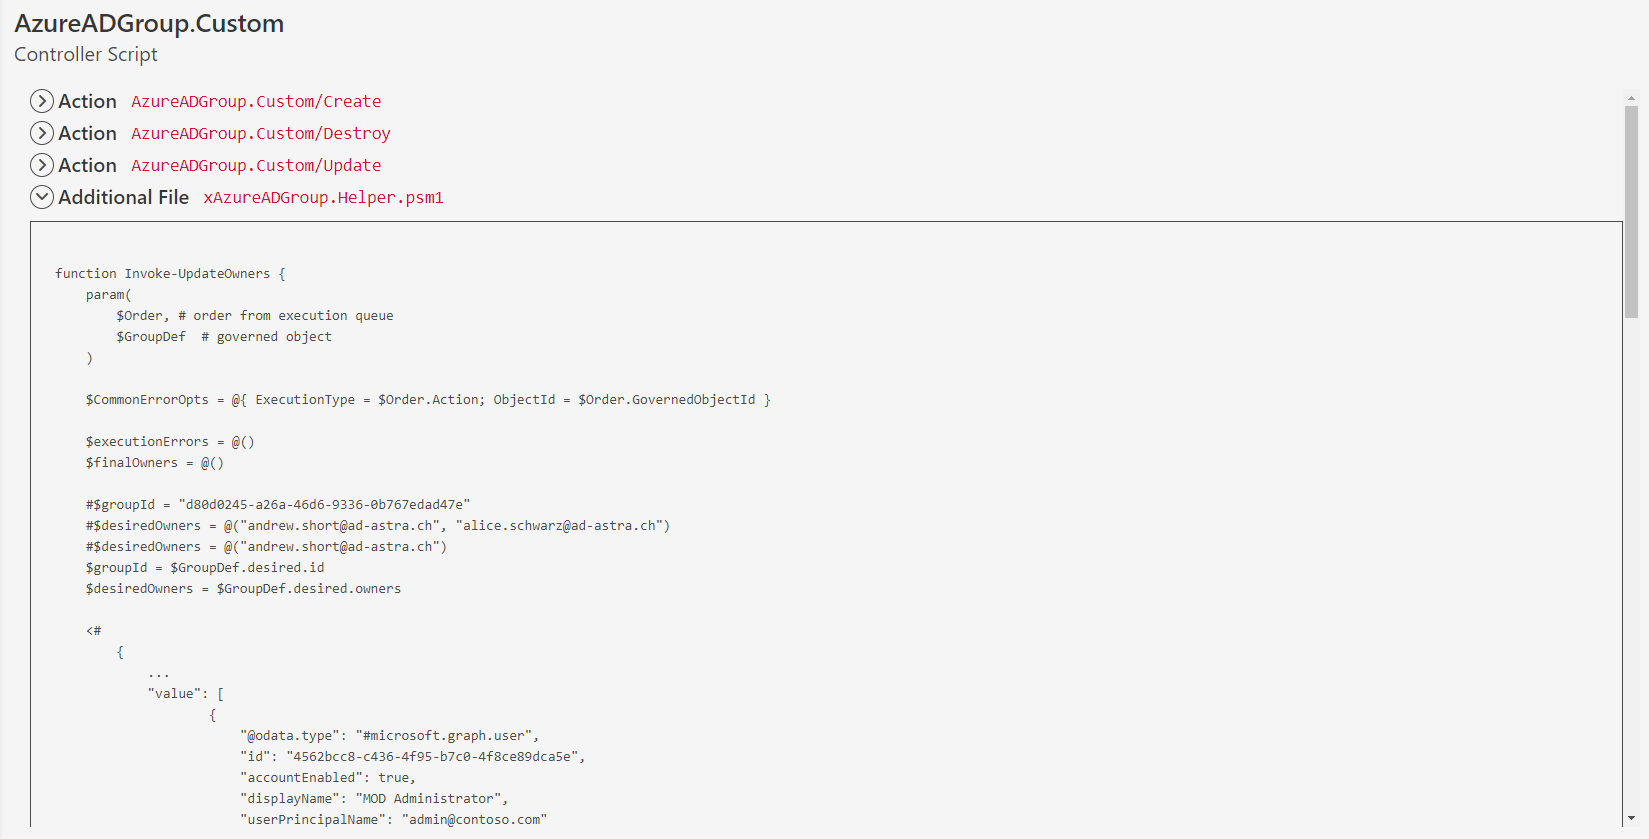Click the "@odata.type" microsoft.graph.user line
The width and height of the screenshot is (1649, 839).
(390, 735)
